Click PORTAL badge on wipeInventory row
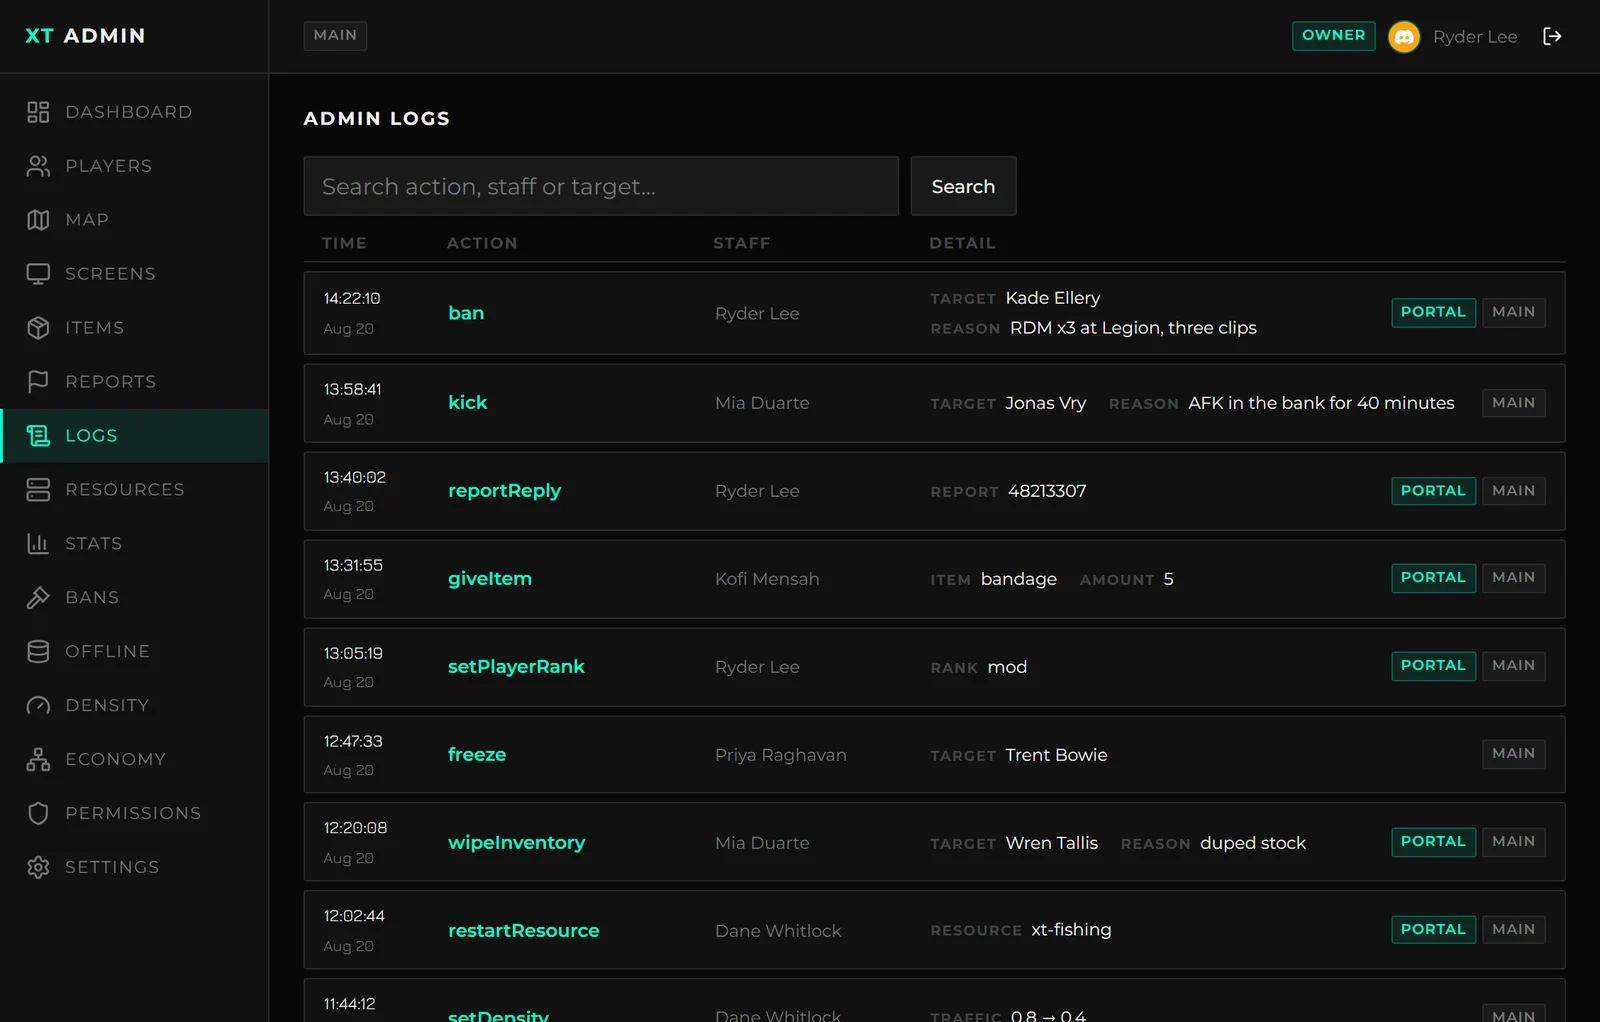 [x=1433, y=842]
